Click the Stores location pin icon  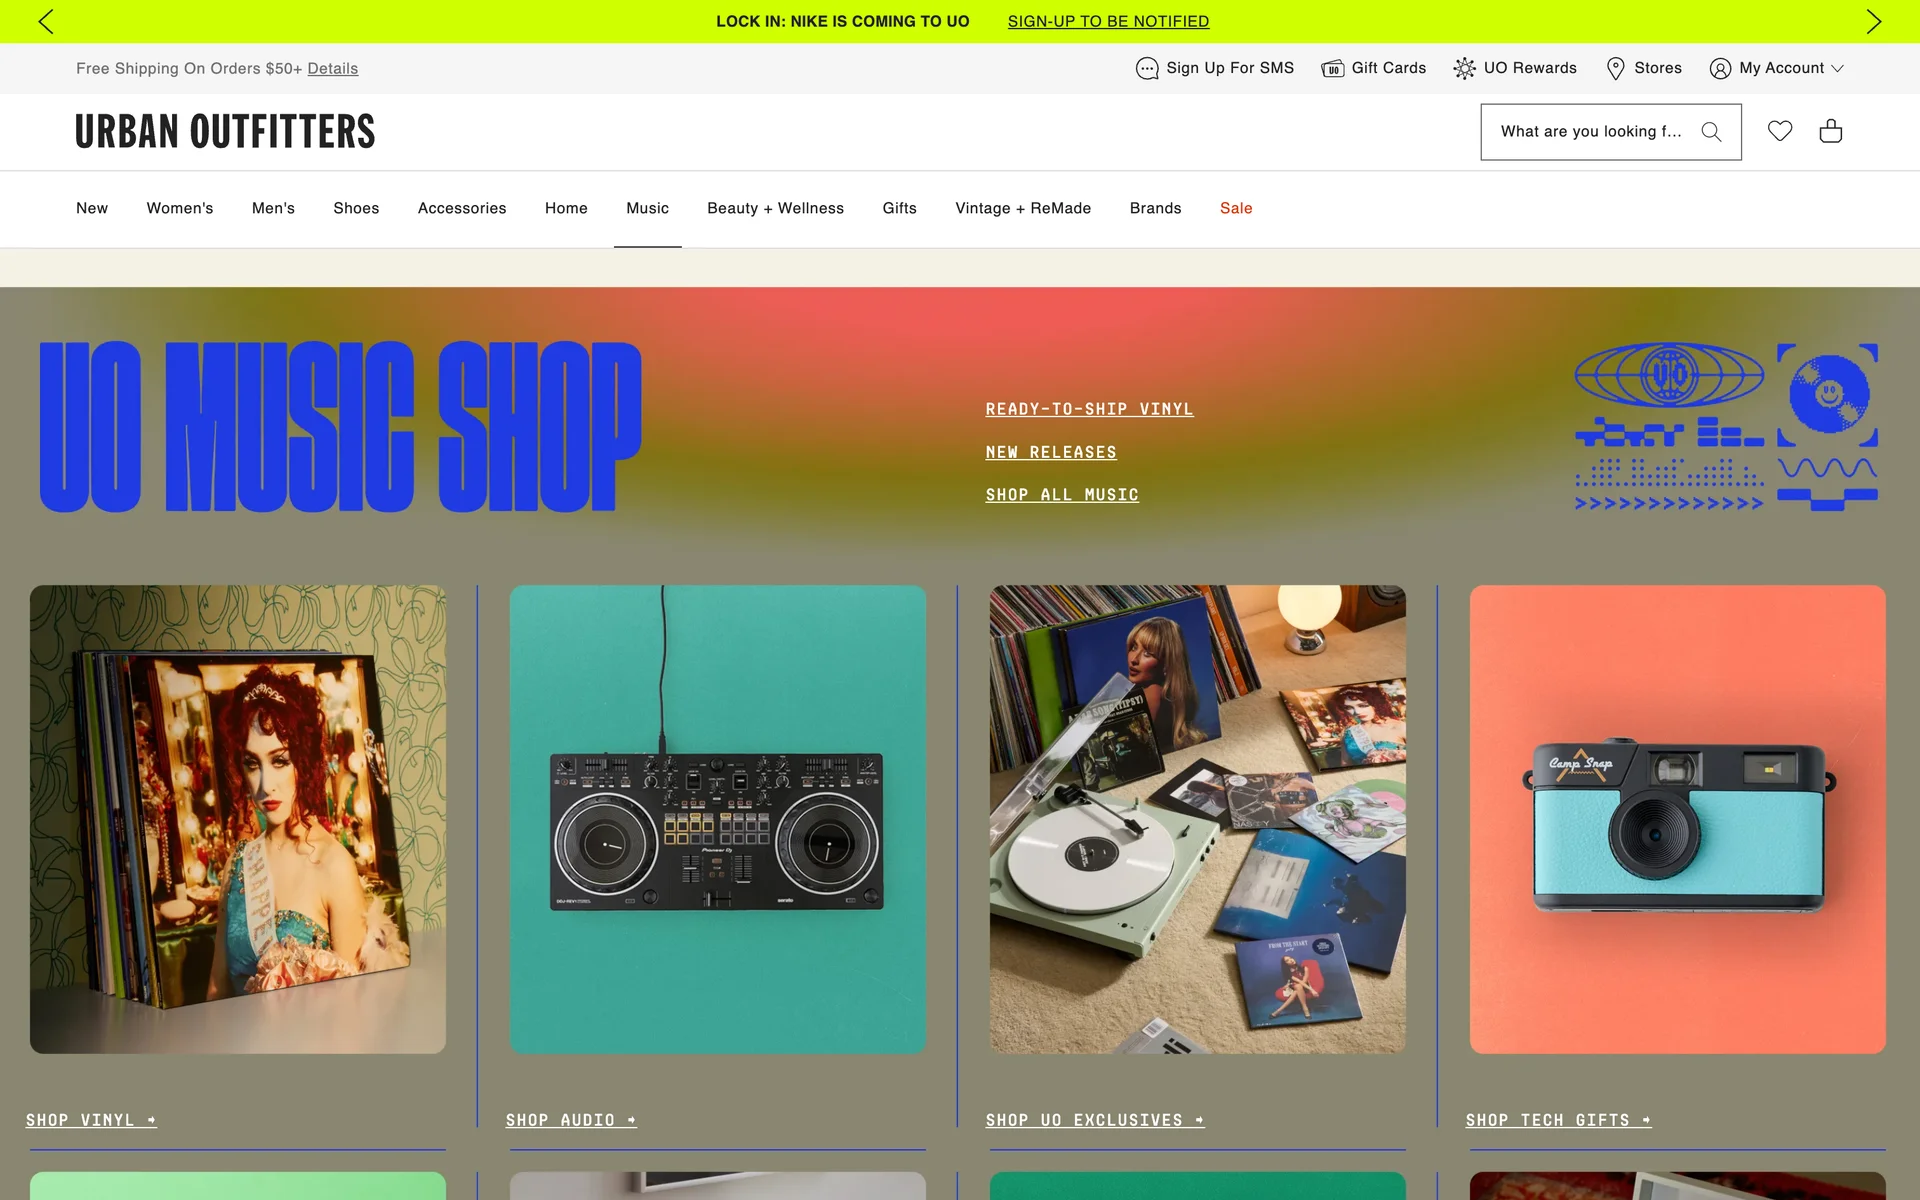(1615, 68)
